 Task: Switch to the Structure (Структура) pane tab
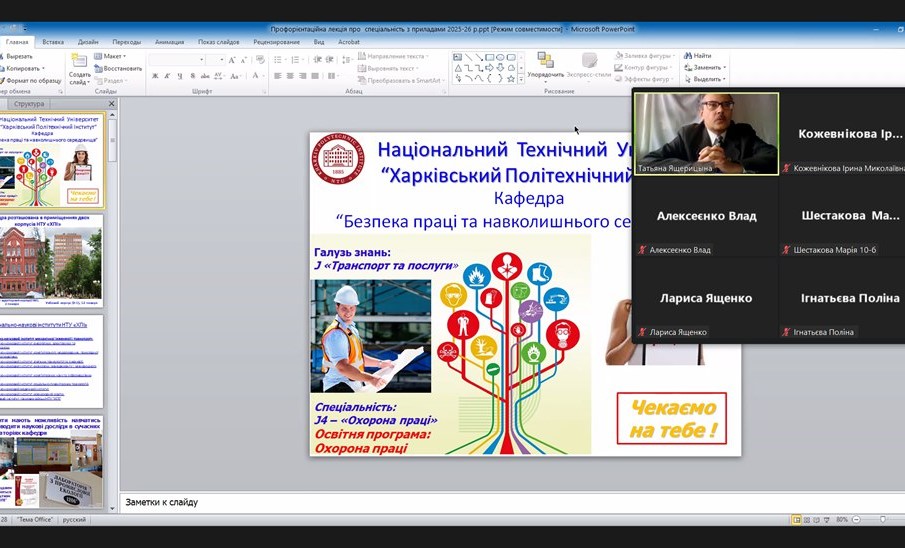pos(29,104)
